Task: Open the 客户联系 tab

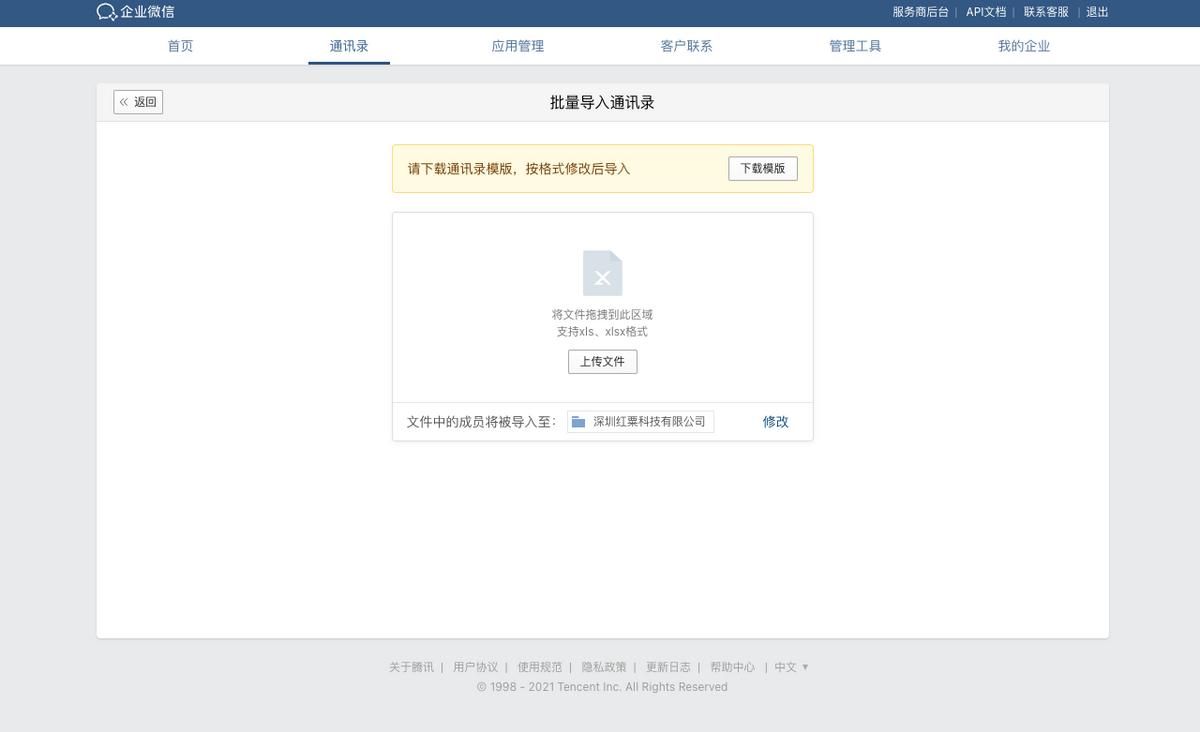Action: pyautogui.click(x=686, y=45)
